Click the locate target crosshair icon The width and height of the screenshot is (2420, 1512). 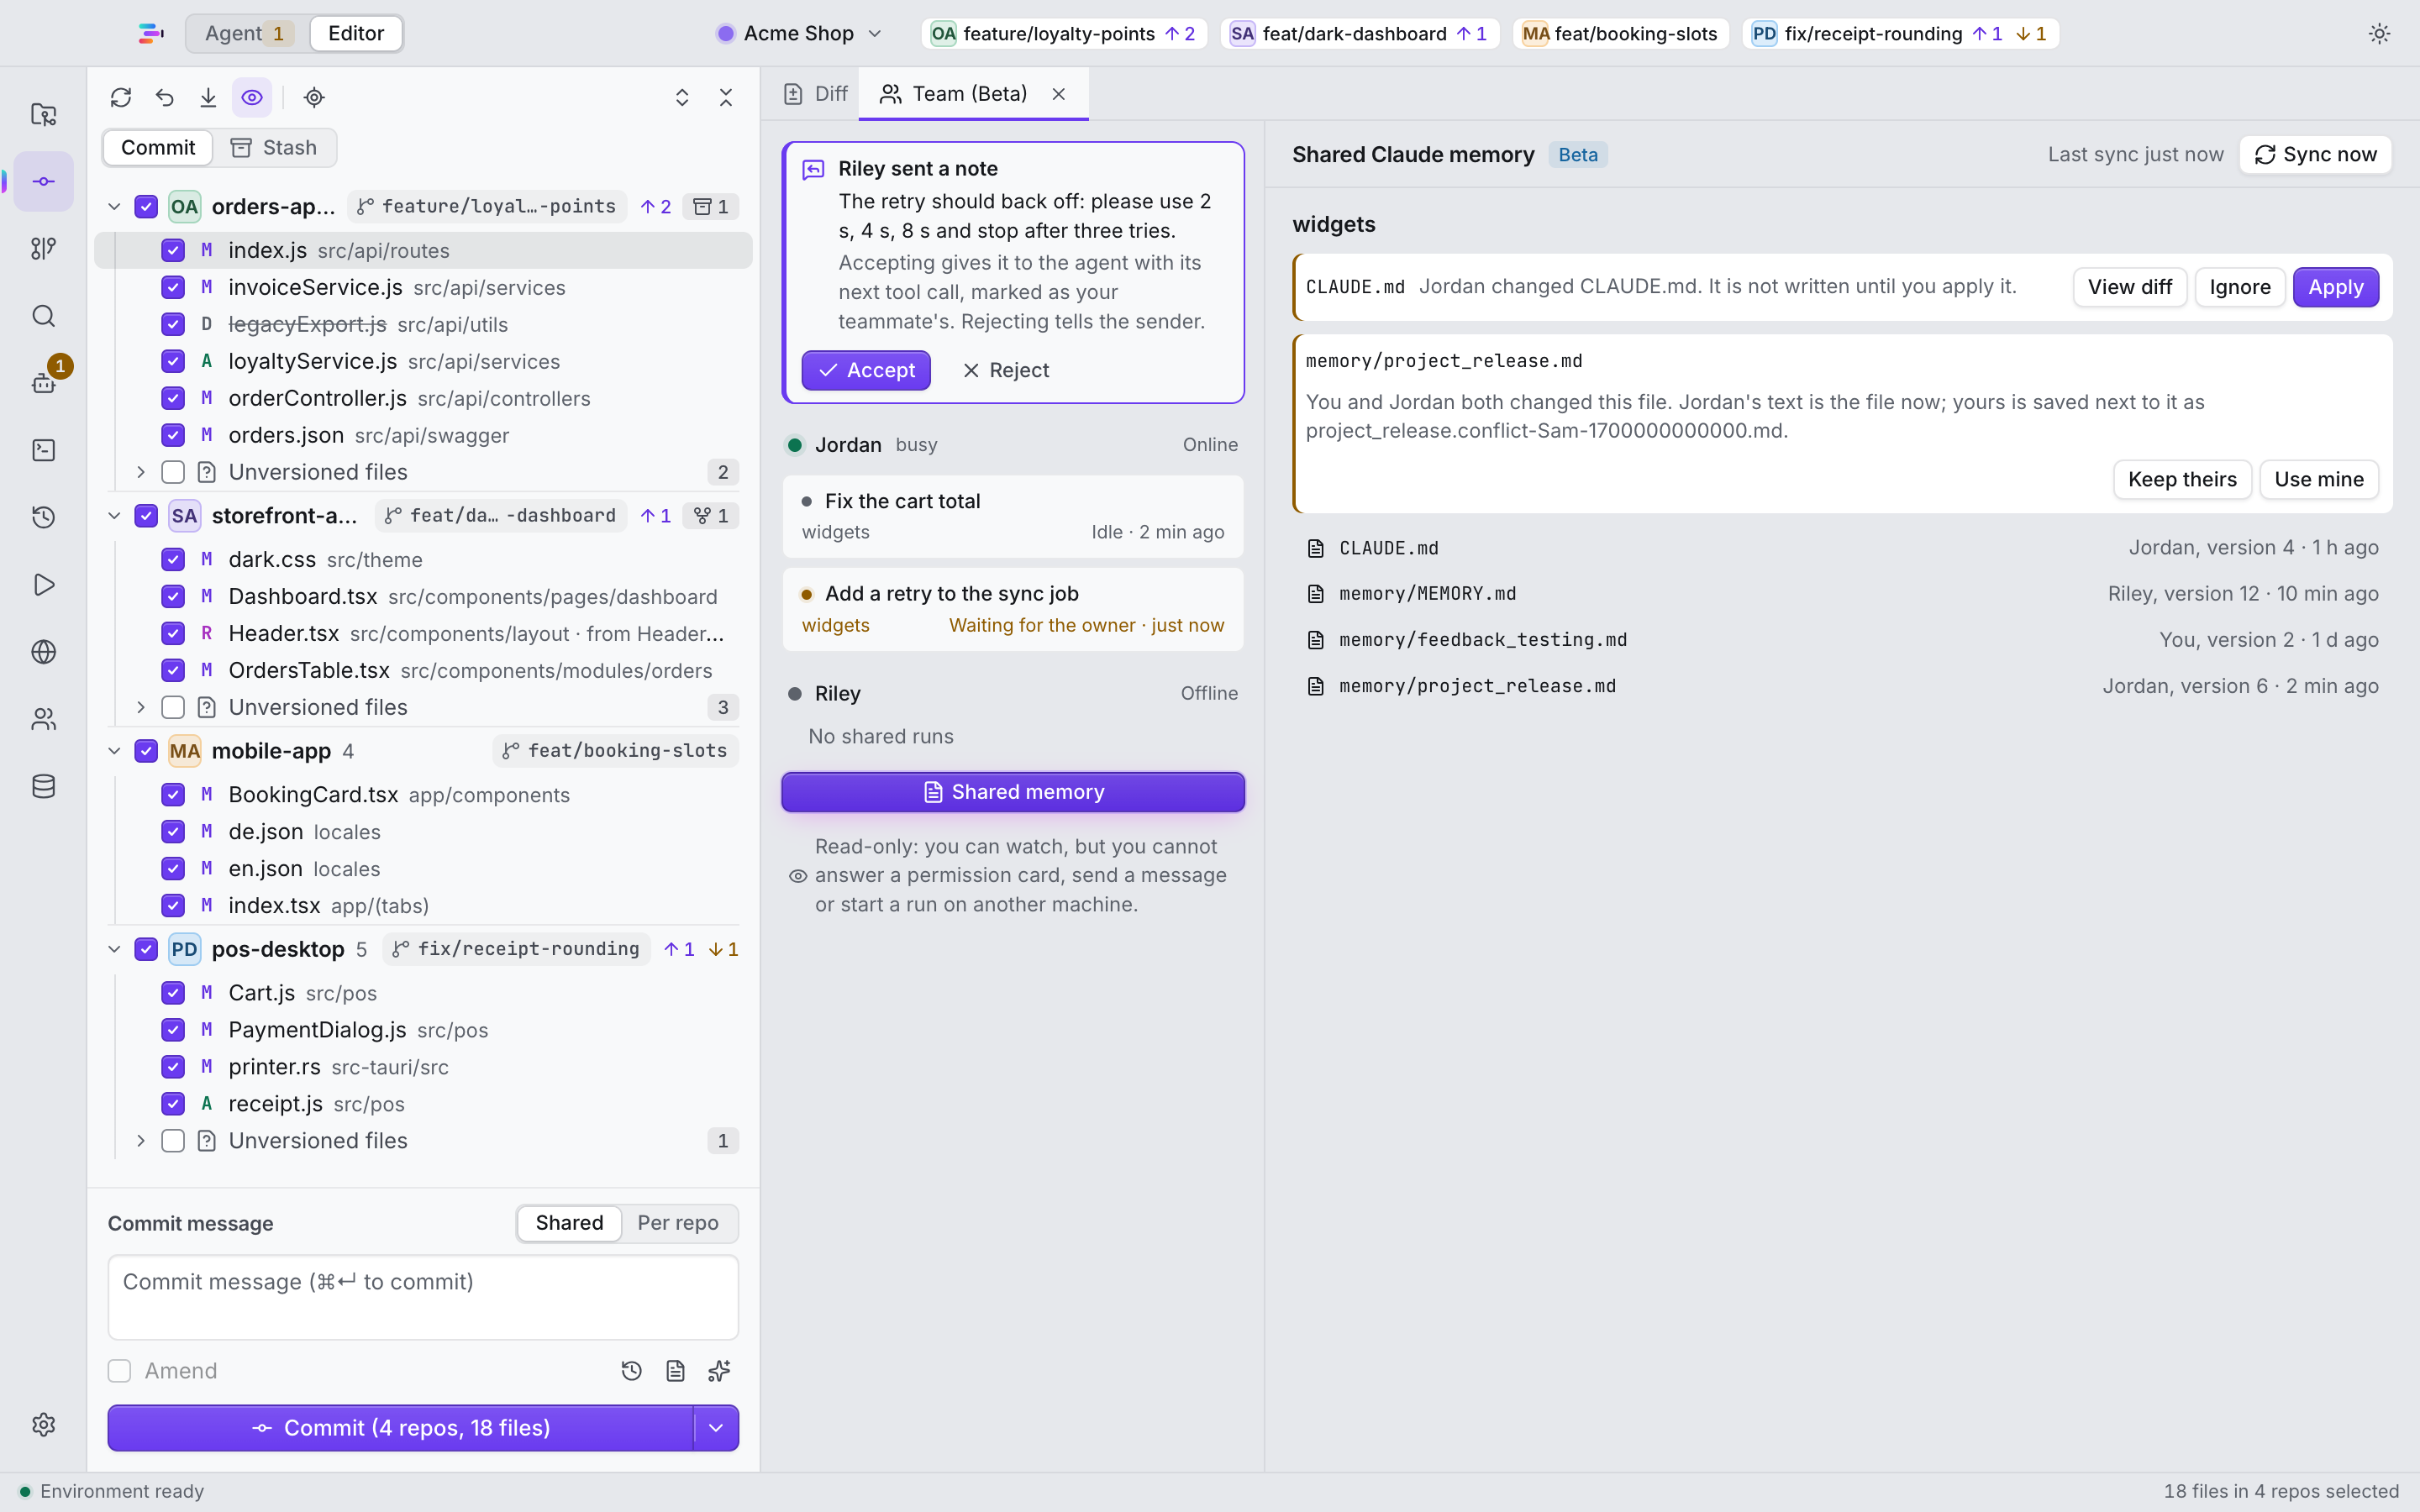(314, 97)
